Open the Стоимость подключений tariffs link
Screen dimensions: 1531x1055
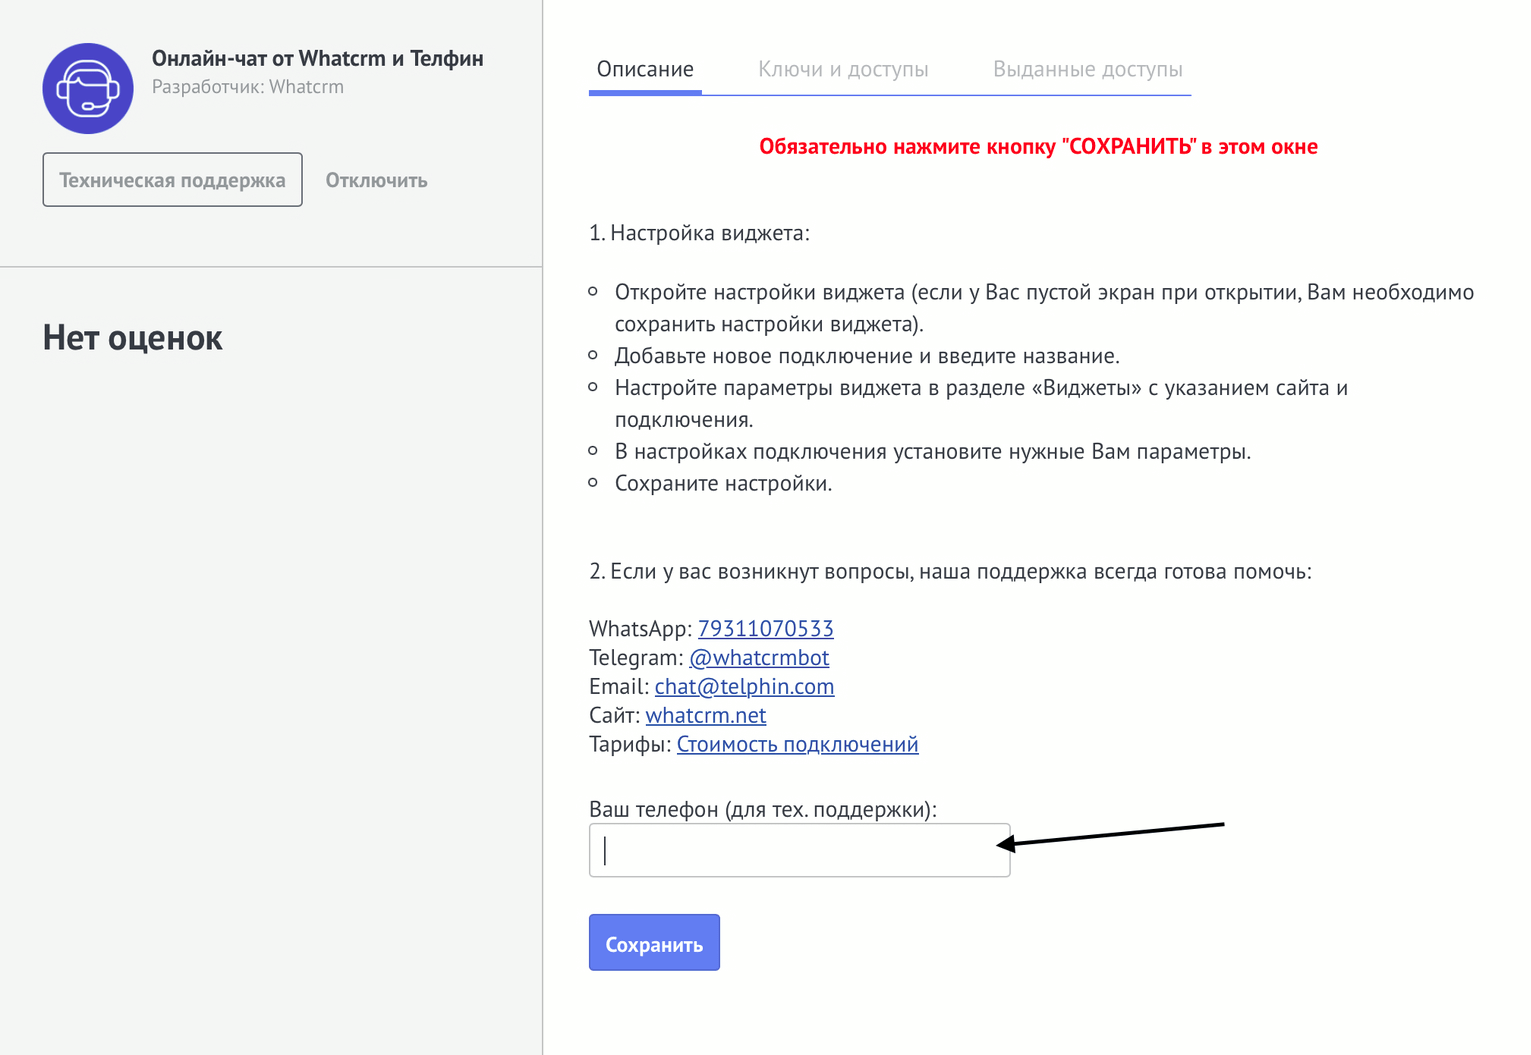pyautogui.click(x=797, y=744)
